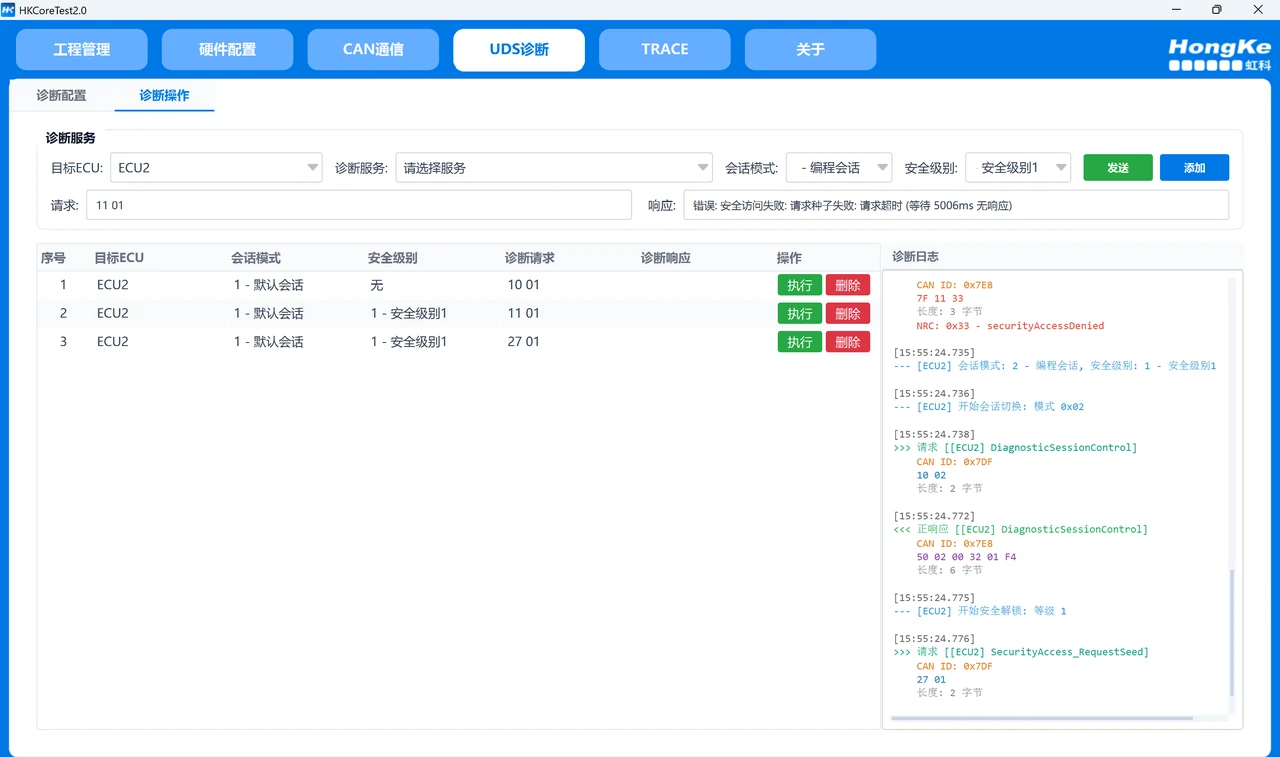Go to the TRACE tab
Viewport: 1280px width, 757px height.
(664, 49)
